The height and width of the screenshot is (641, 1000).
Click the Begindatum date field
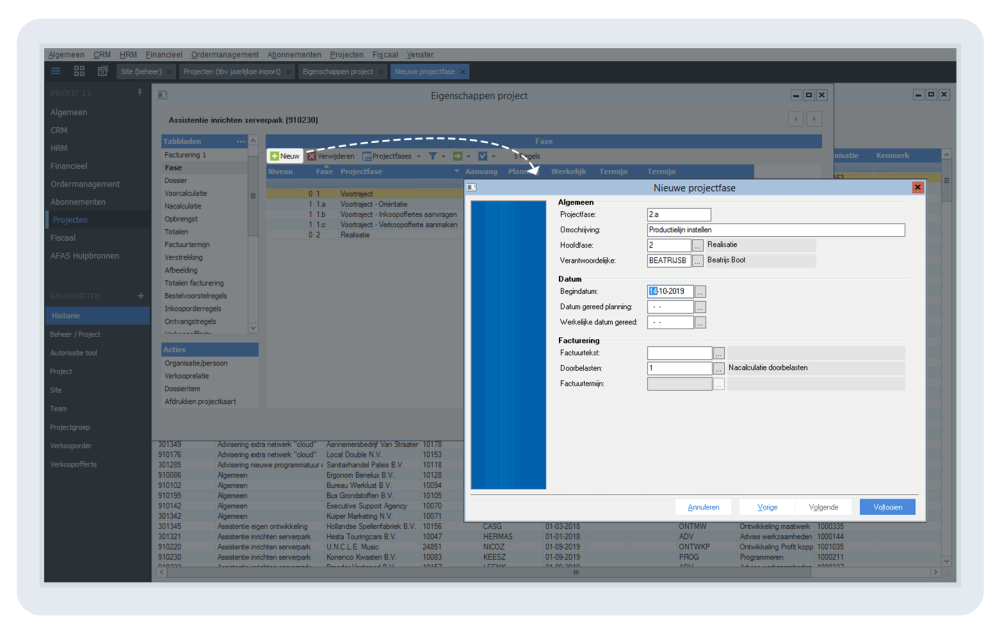(x=670, y=291)
